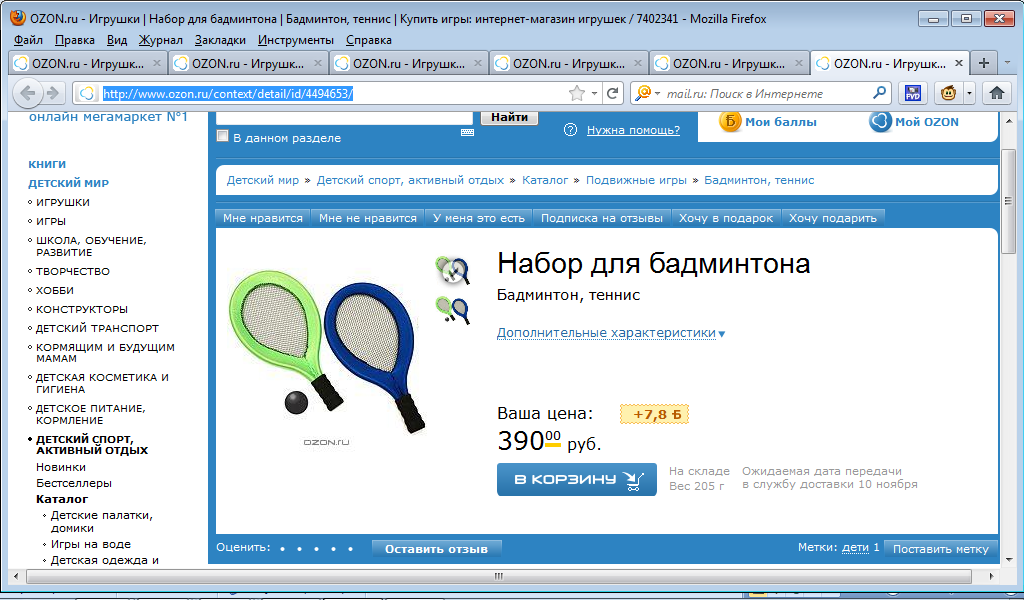1024x600 pixels.
Task: Open the on-screen keyboard icon near search
Action: pos(467,133)
